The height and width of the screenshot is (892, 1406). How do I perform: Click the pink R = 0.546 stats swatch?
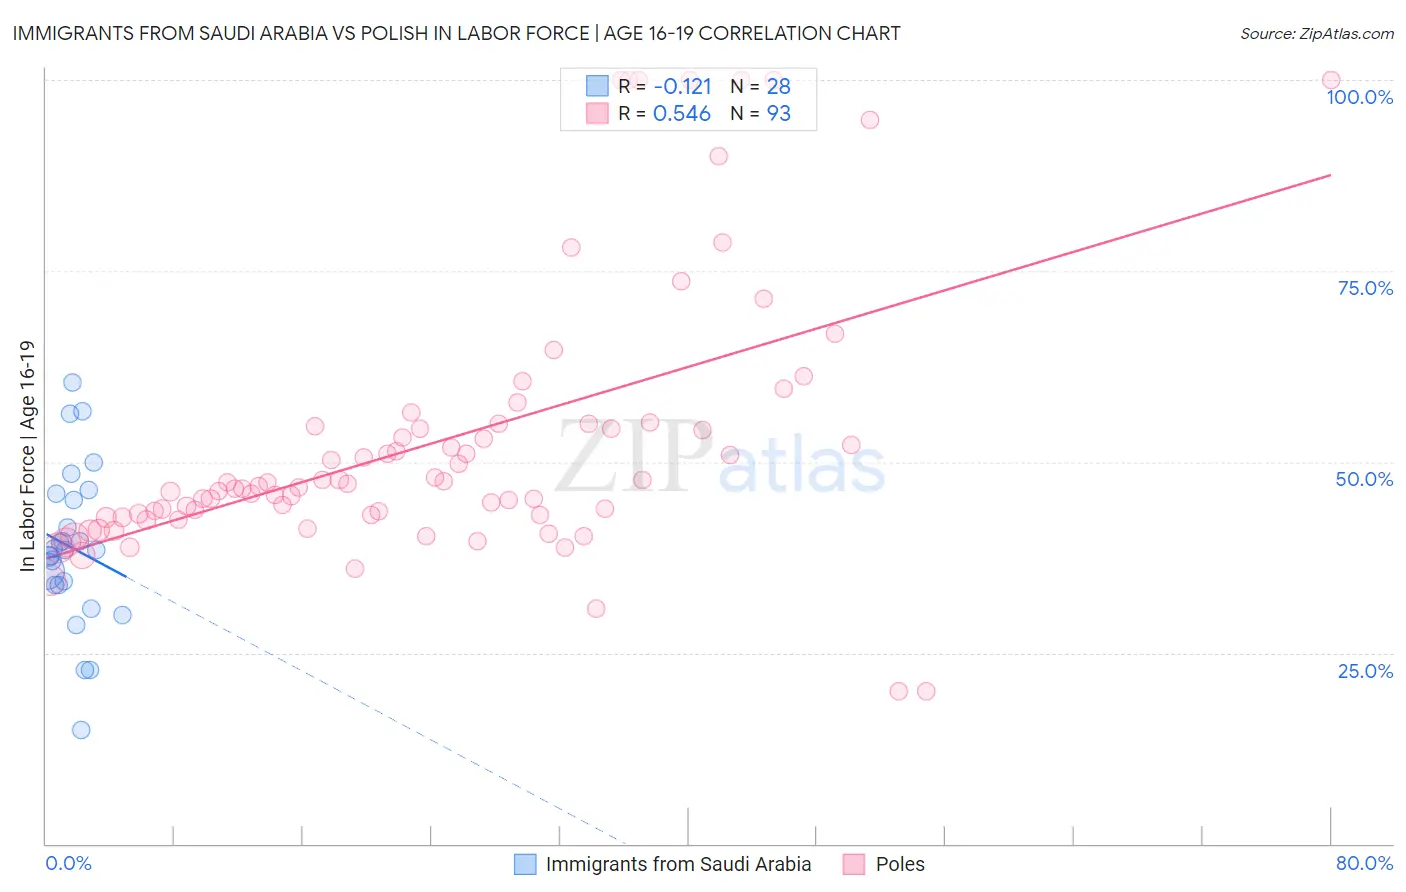click(597, 113)
